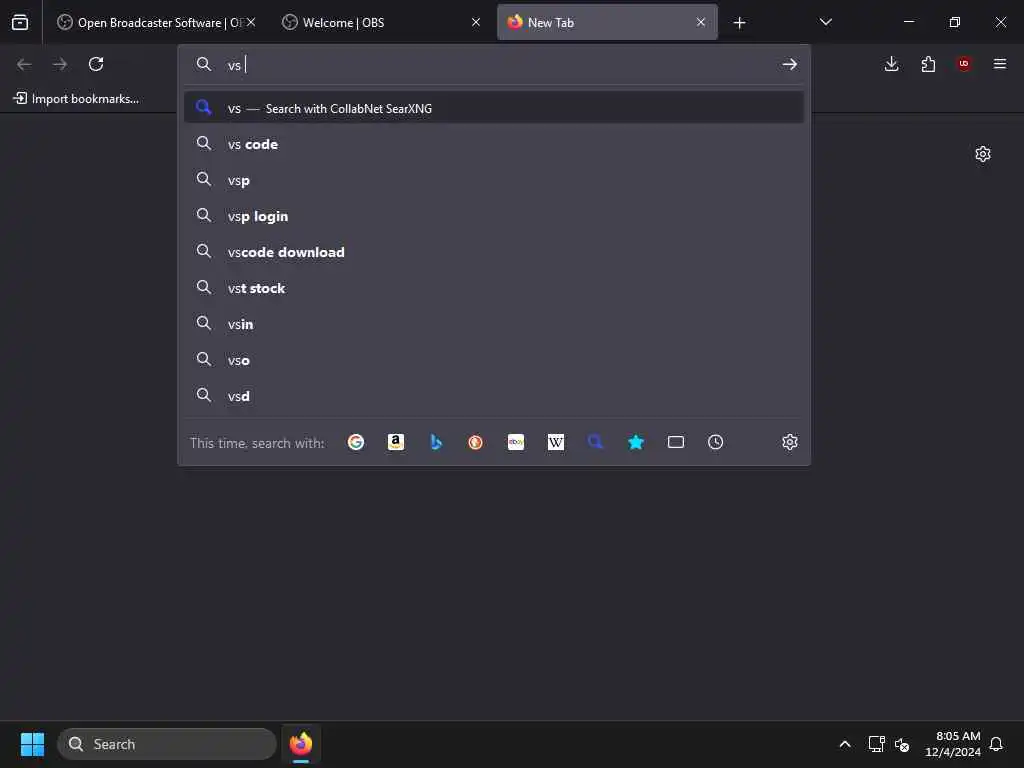The height and width of the screenshot is (768, 1024).
Task: Switch to Welcome | OBS tab
Action: pyautogui.click(x=381, y=22)
